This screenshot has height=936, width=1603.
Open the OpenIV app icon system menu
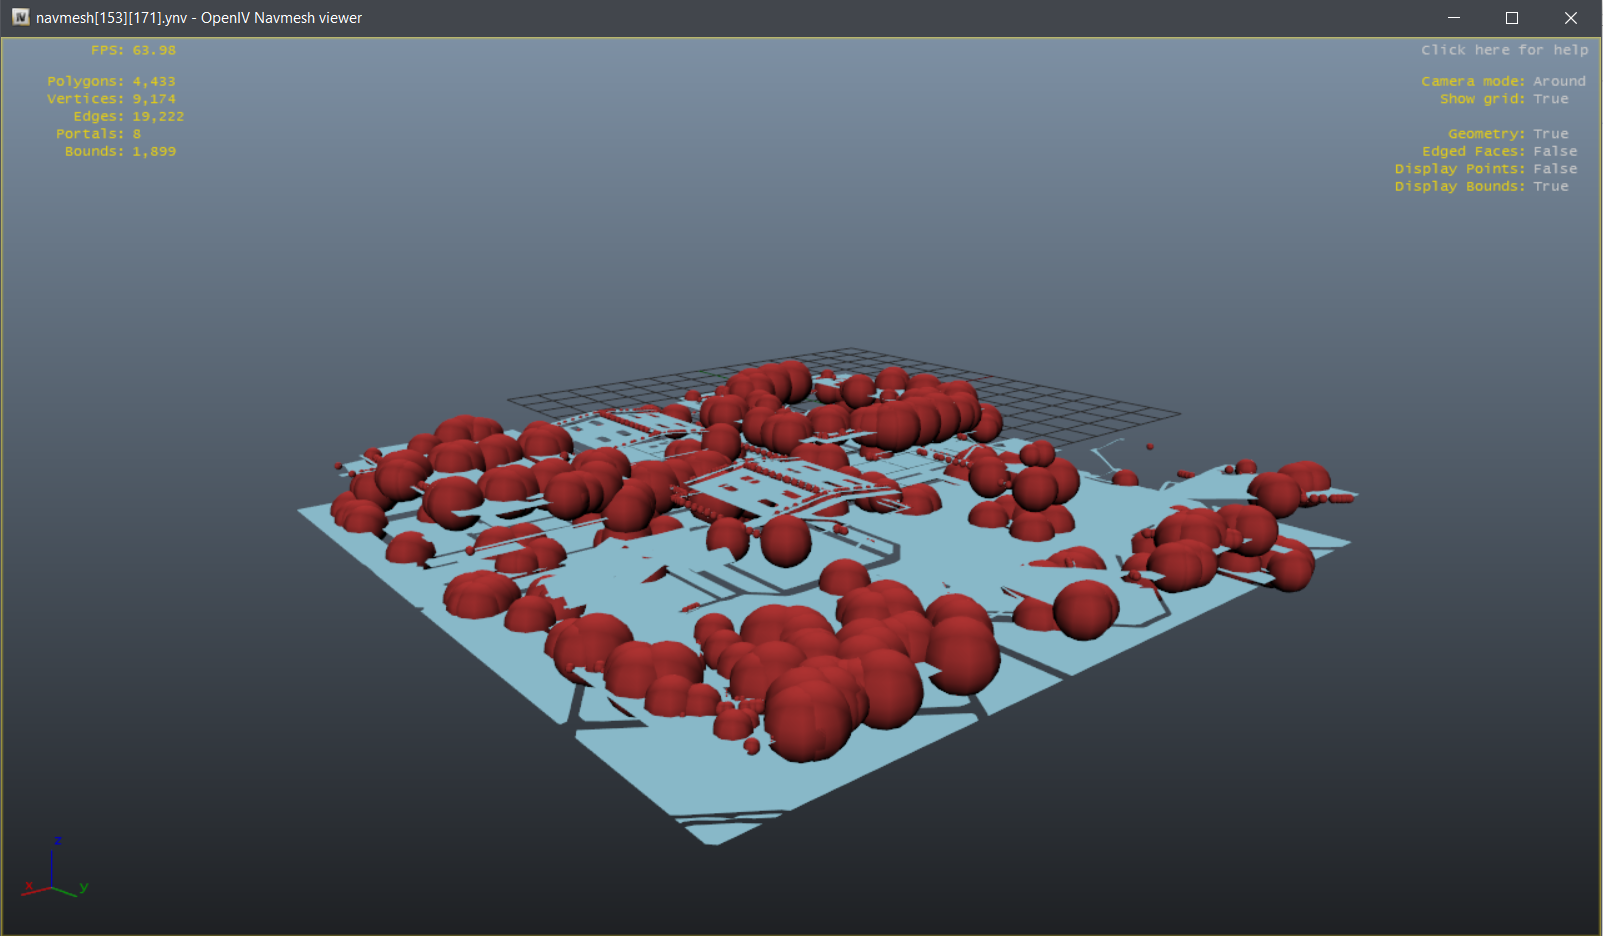[x=20, y=17]
